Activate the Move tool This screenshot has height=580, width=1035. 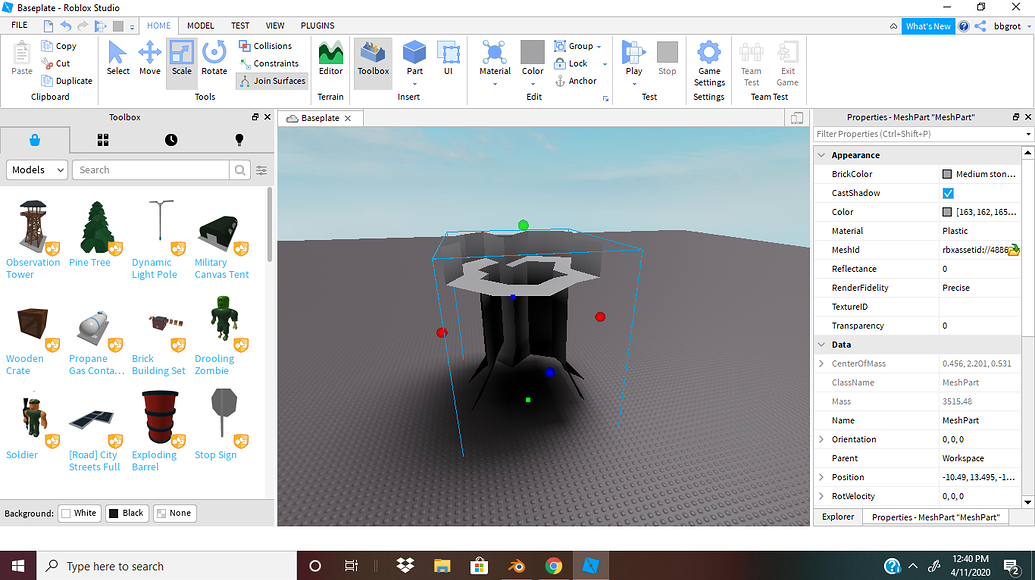pos(150,58)
